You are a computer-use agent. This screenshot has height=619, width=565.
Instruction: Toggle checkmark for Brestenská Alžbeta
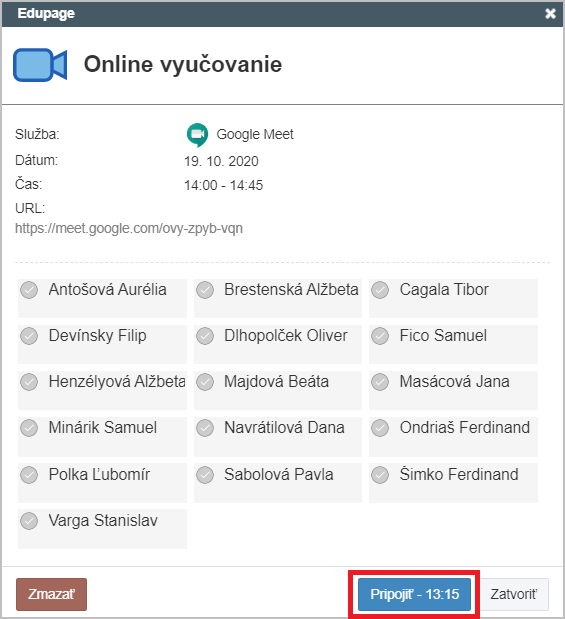pyautogui.click(x=205, y=290)
